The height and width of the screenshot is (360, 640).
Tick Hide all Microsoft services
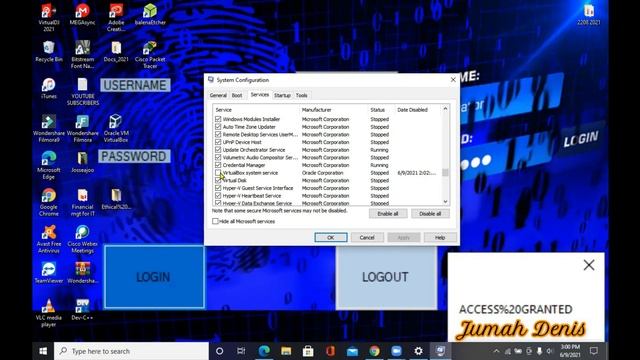pyautogui.click(x=215, y=221)
